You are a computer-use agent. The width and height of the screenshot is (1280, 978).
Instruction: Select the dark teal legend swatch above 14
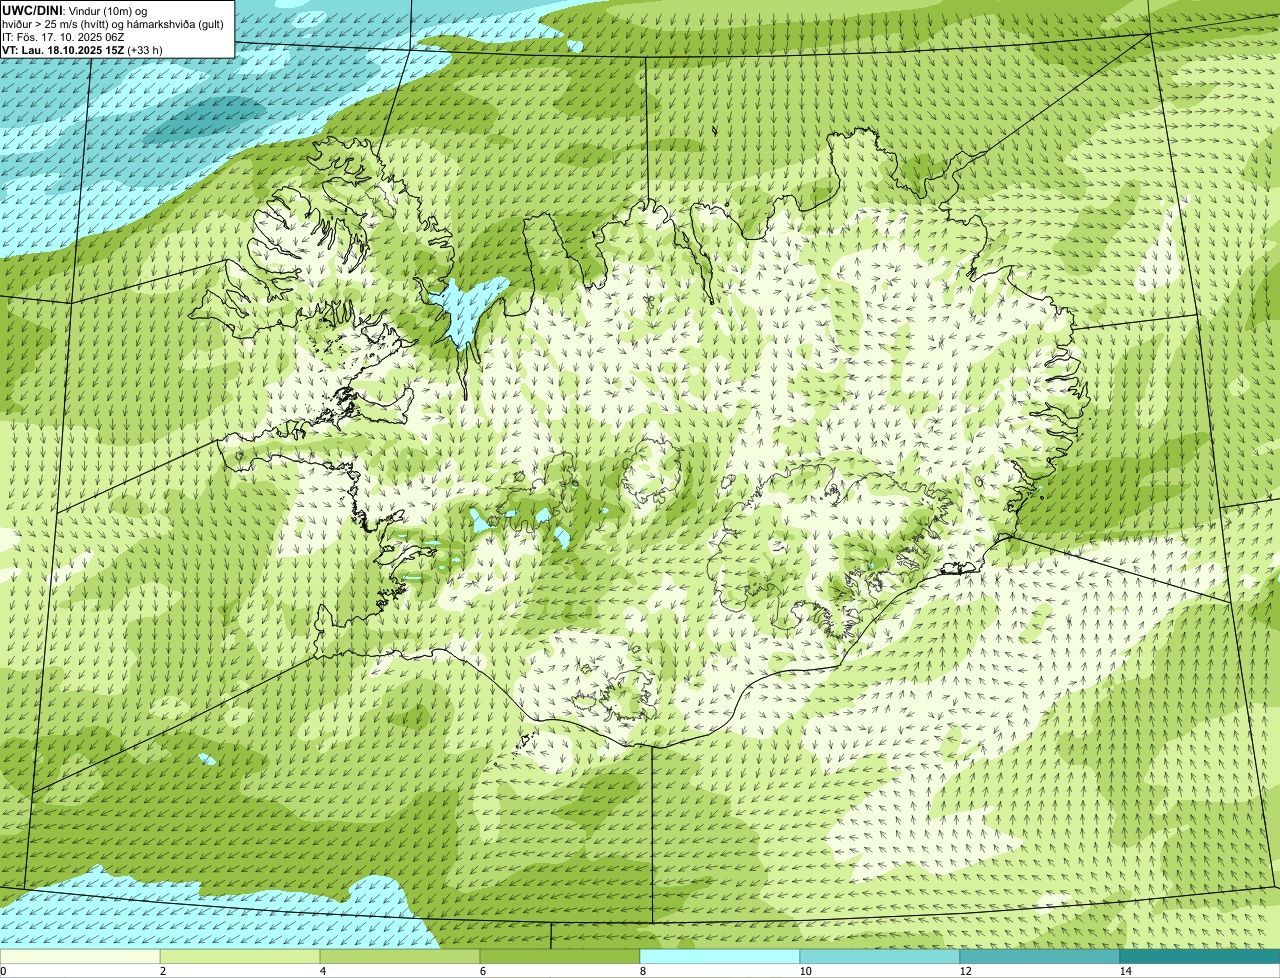(x=1200, y=956)
